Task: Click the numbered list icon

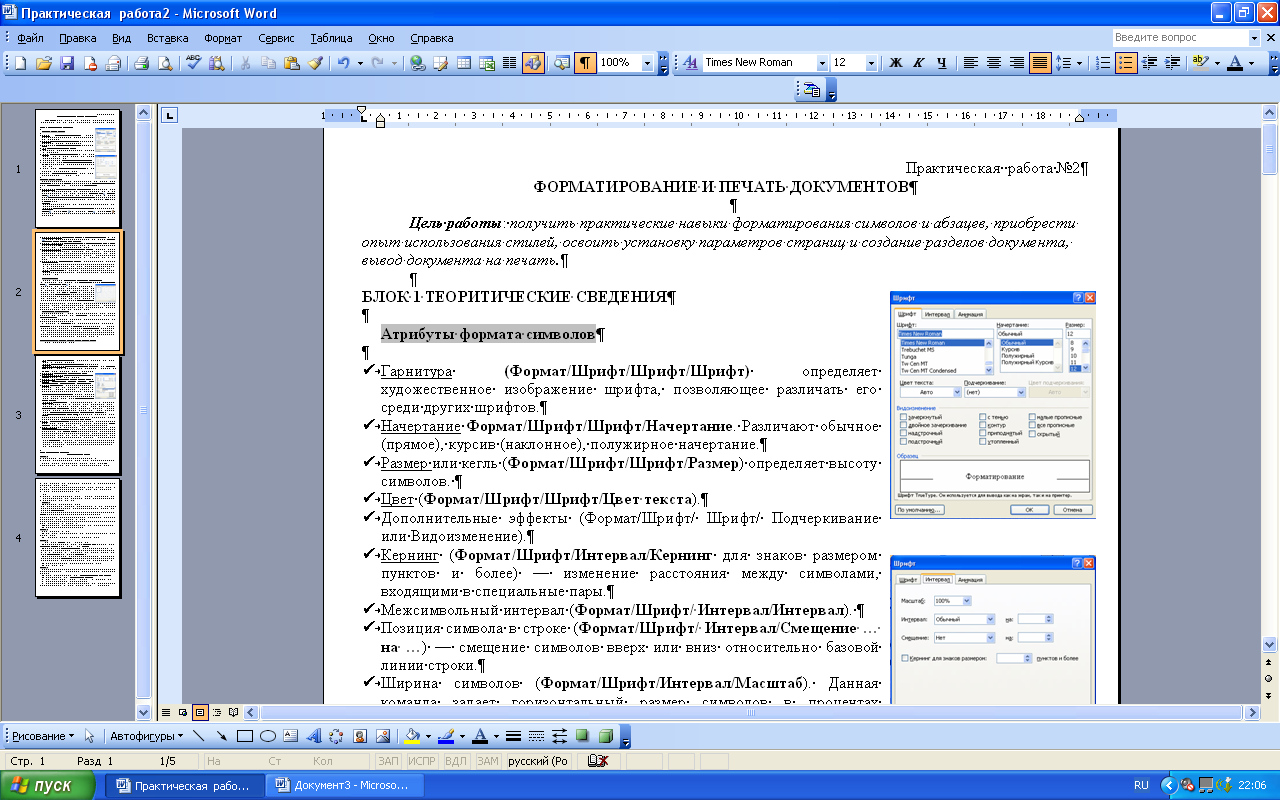Action: tap(1103, 62)
